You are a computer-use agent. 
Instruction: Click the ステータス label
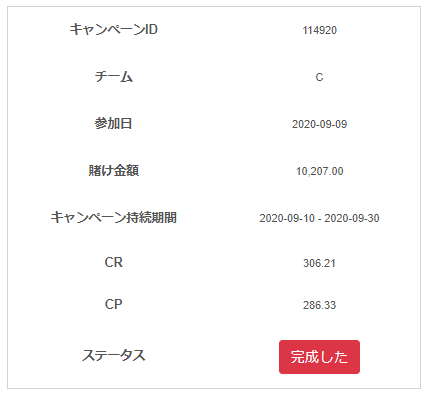[x=113, y=355]
